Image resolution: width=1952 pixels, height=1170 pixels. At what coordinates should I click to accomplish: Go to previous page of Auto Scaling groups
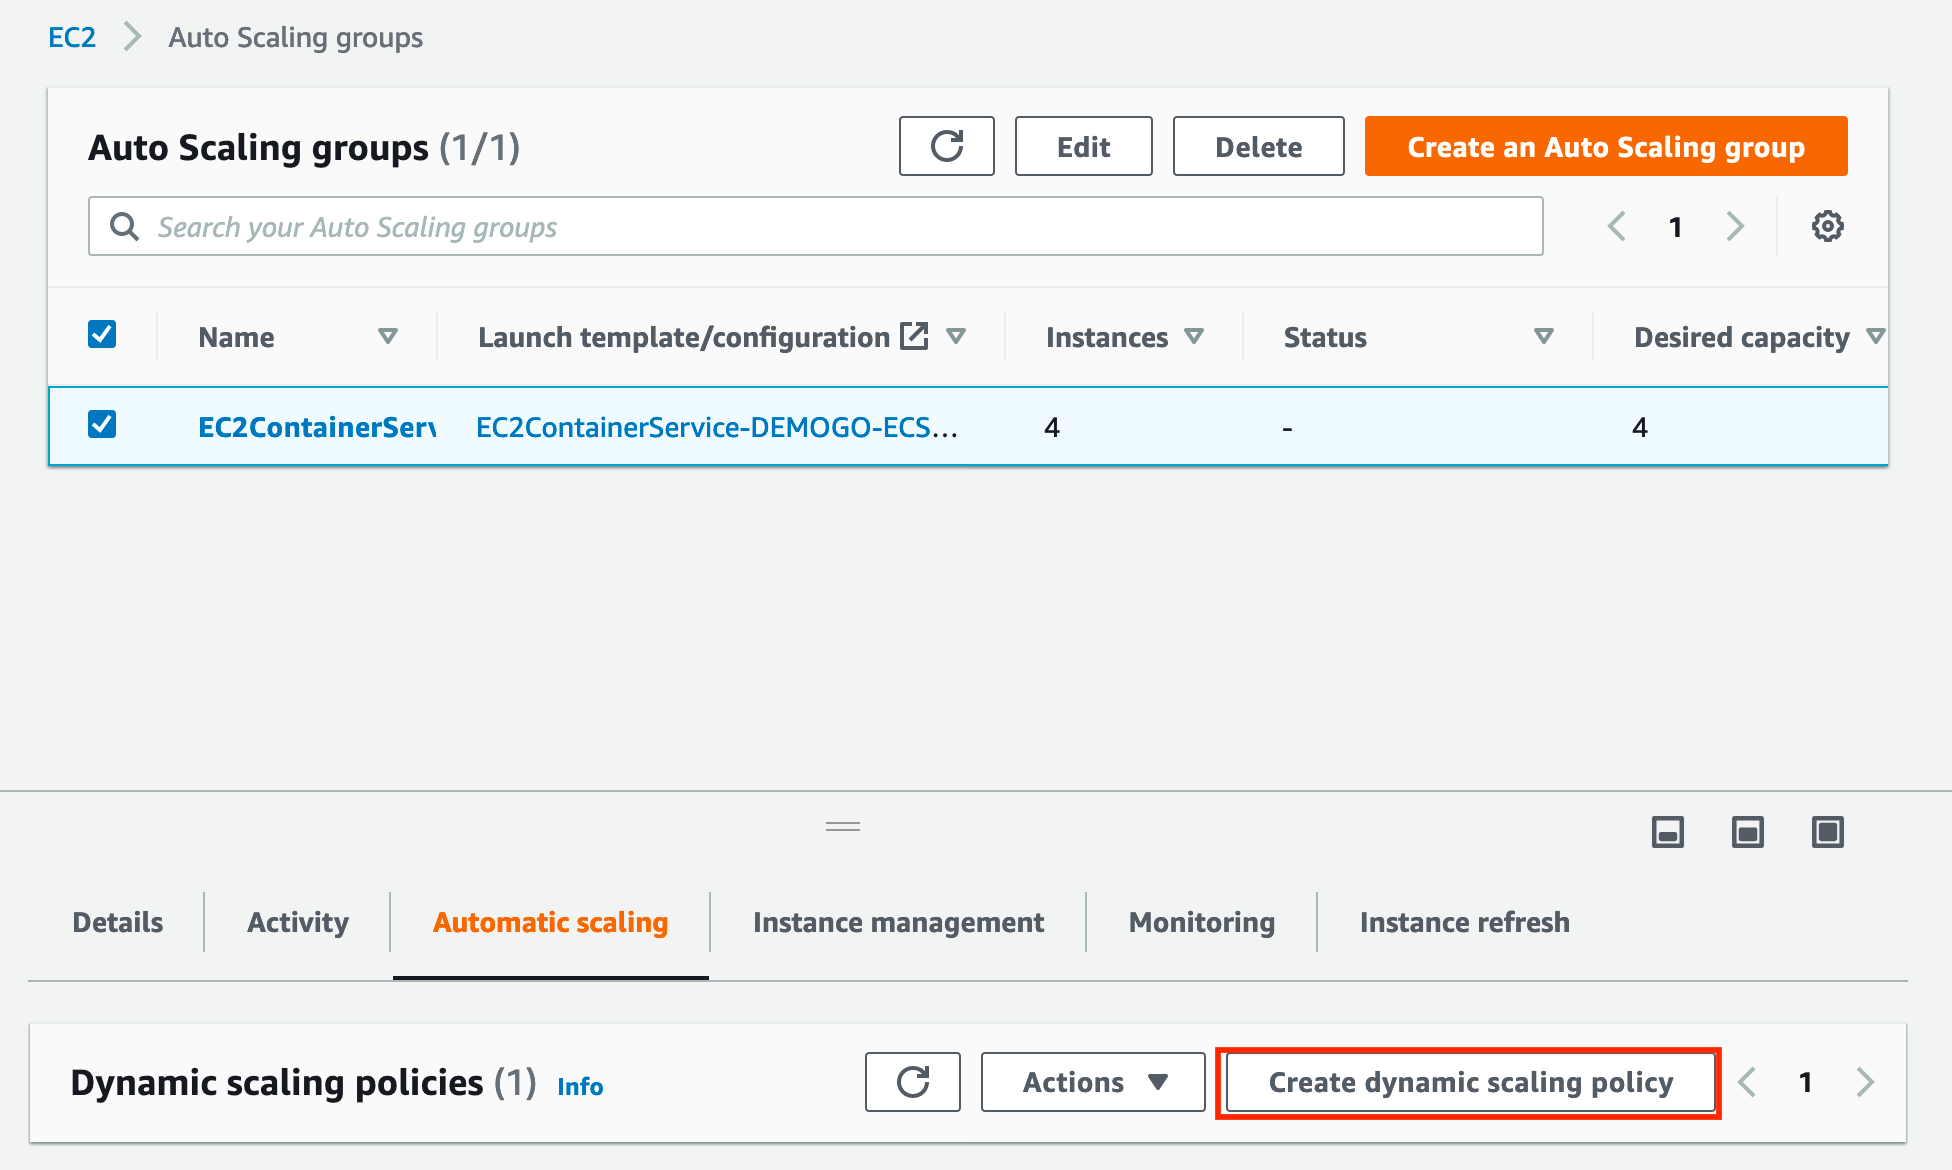pyautogui.click(x=1617, y=226)
